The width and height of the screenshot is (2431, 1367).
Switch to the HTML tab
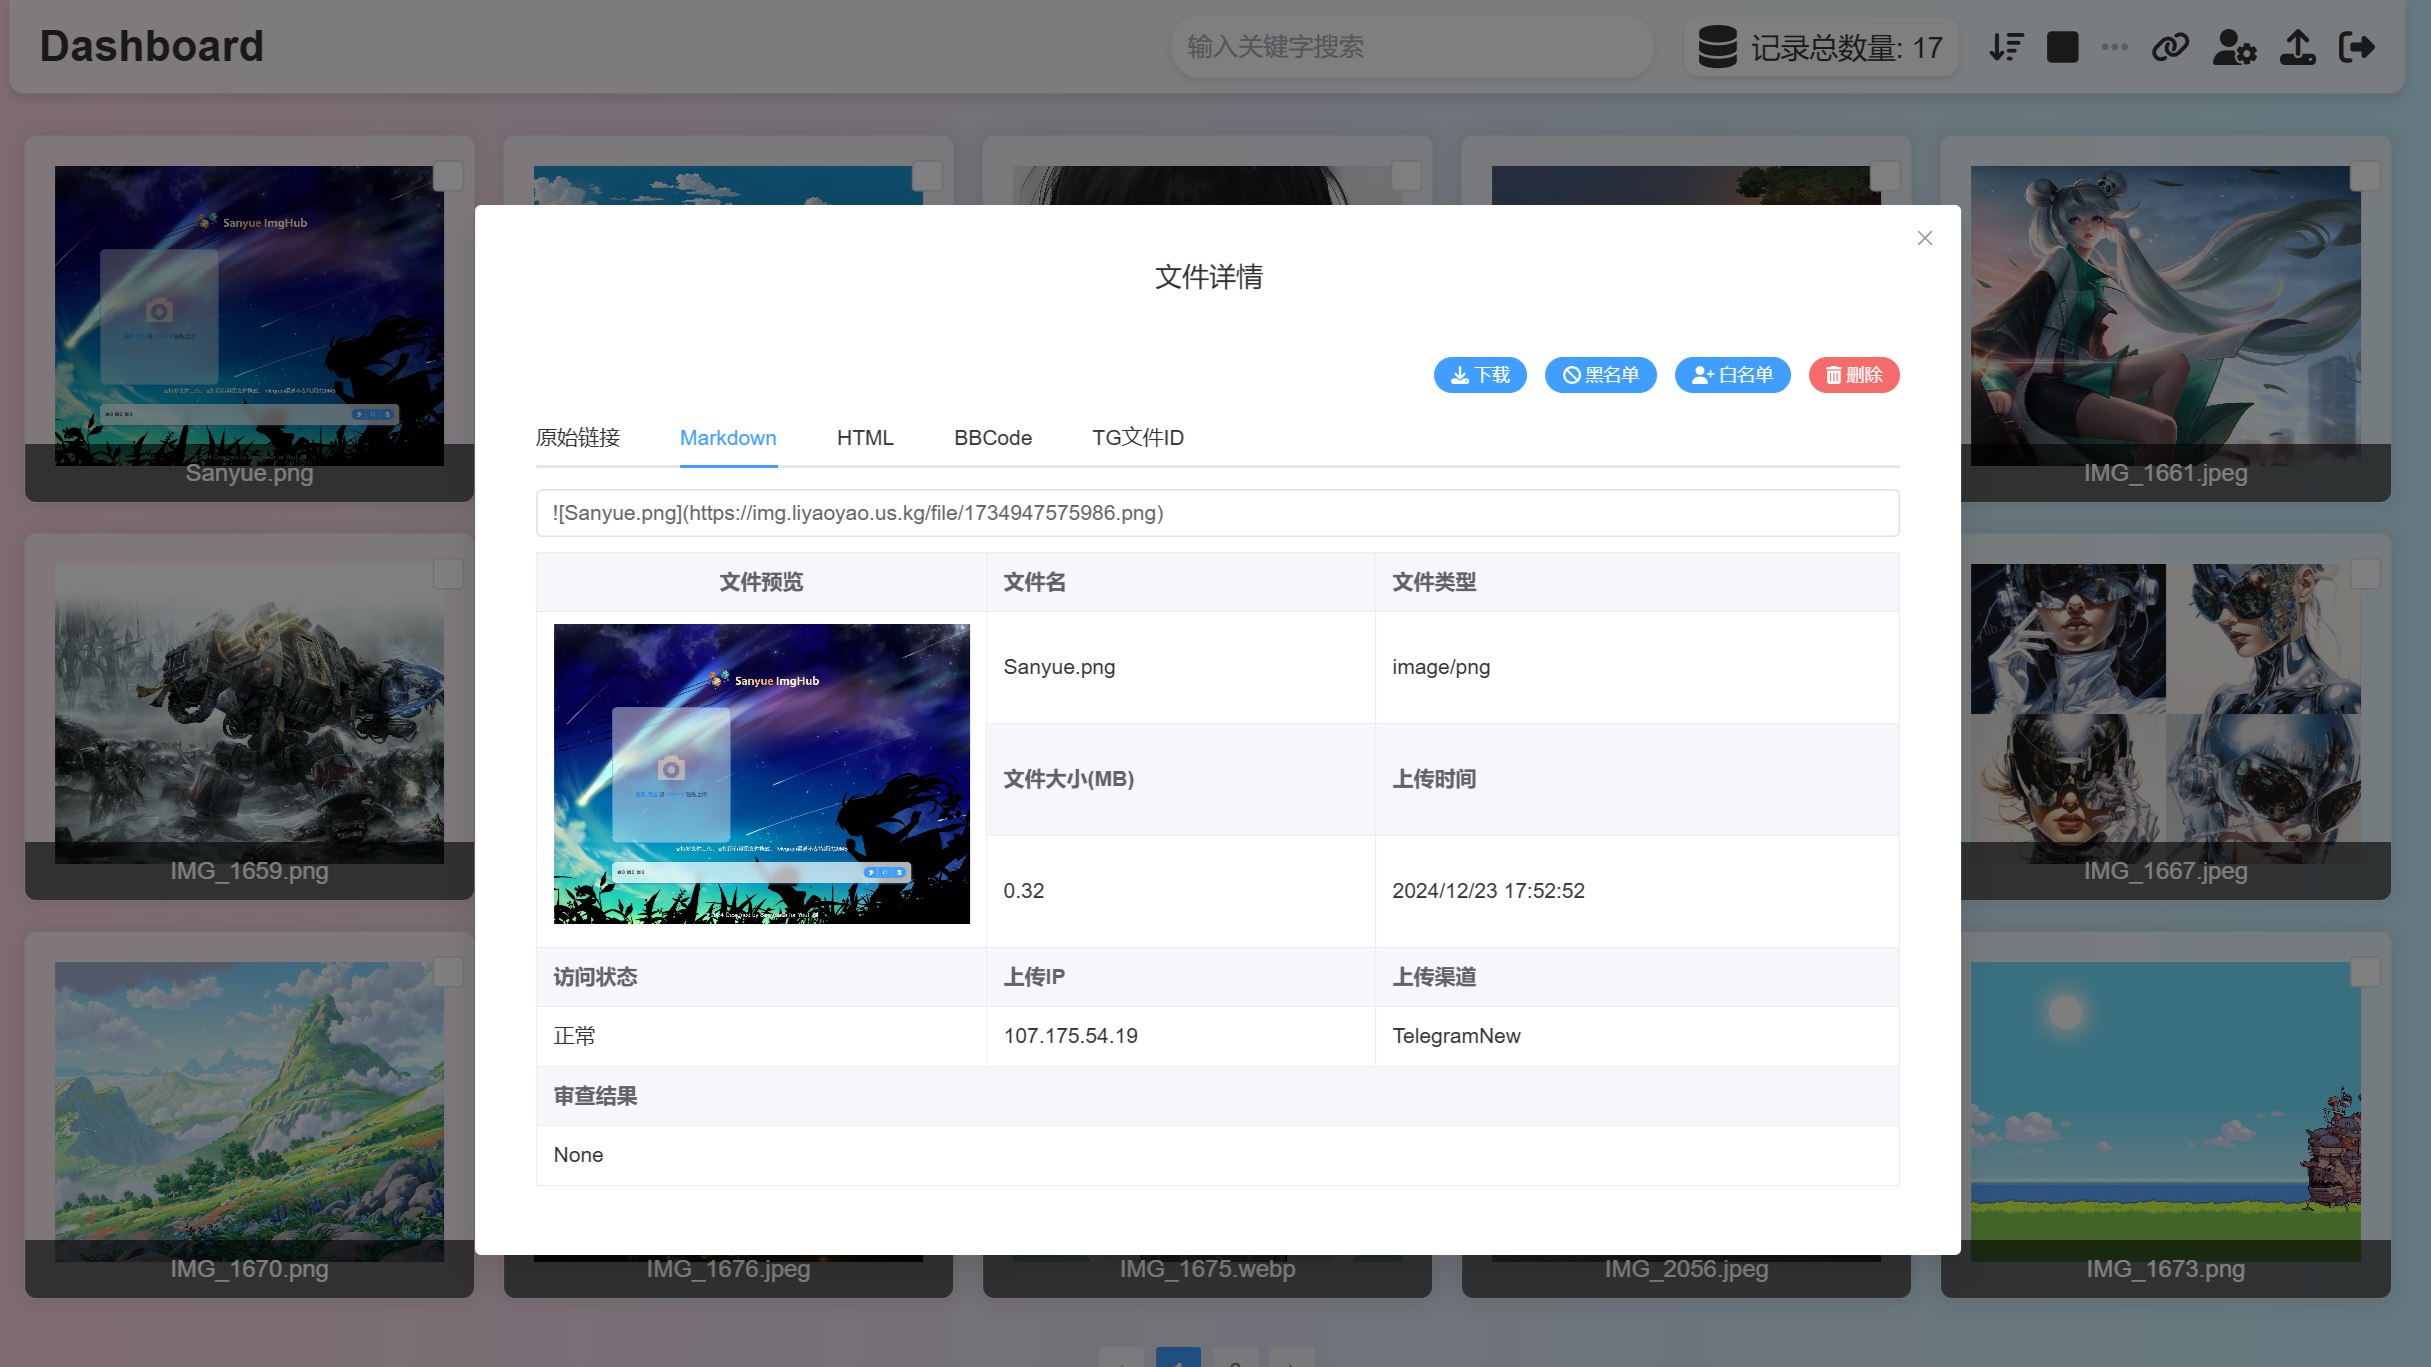(x=865, y=438)
